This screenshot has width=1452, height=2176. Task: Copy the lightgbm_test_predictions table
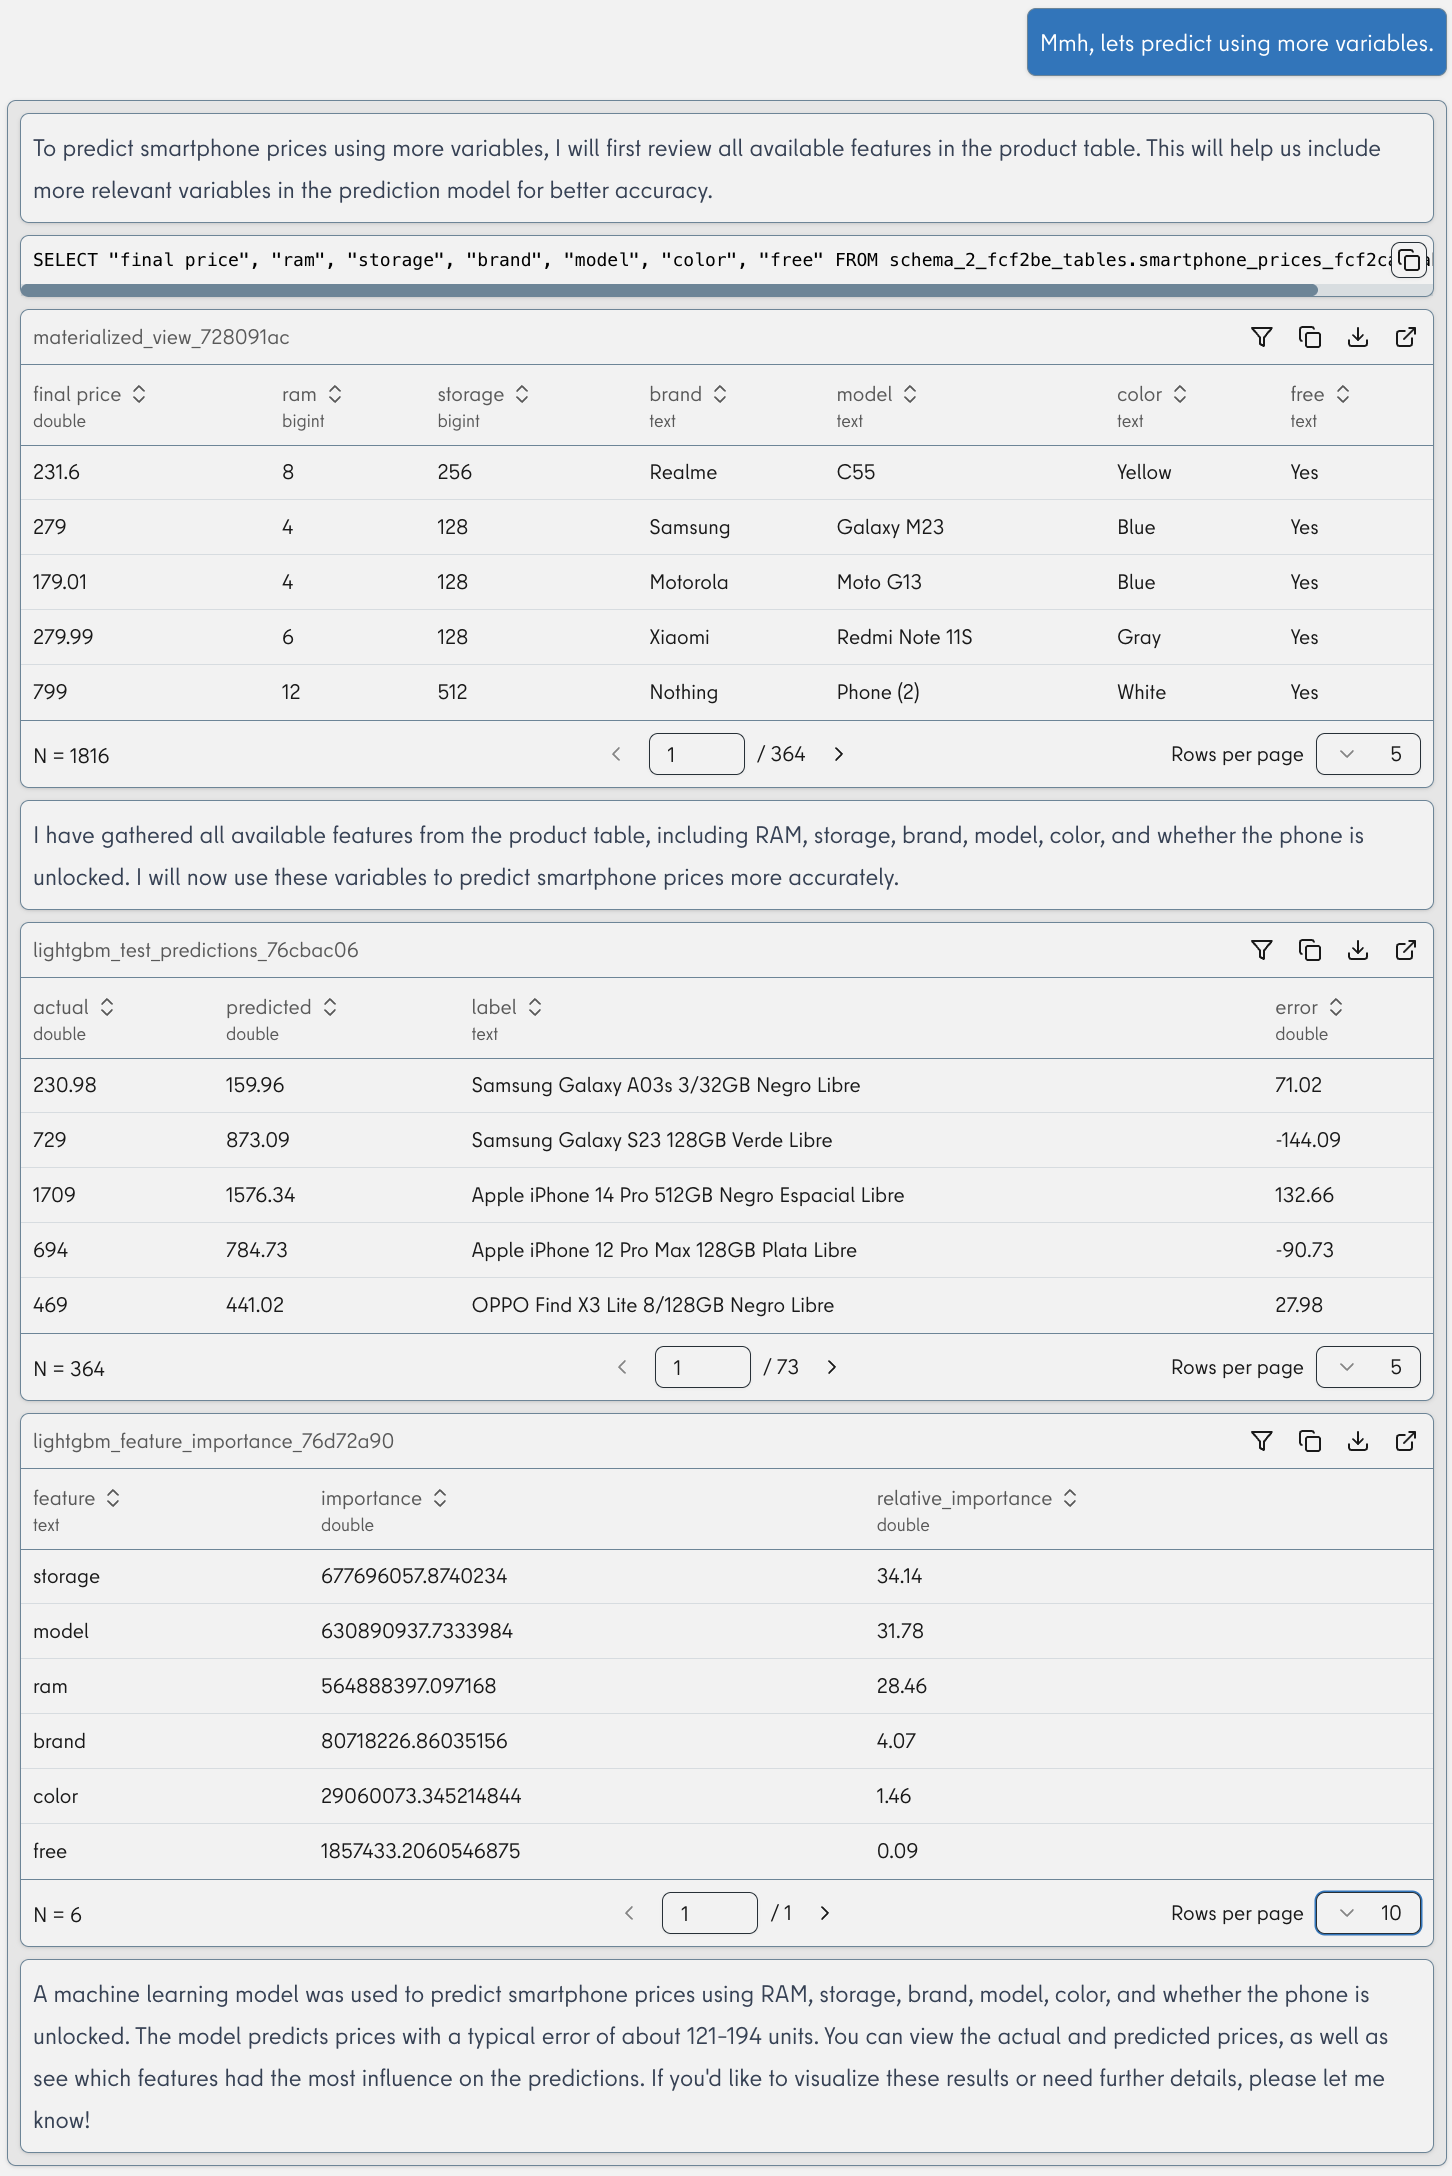tap(1310, 950)
